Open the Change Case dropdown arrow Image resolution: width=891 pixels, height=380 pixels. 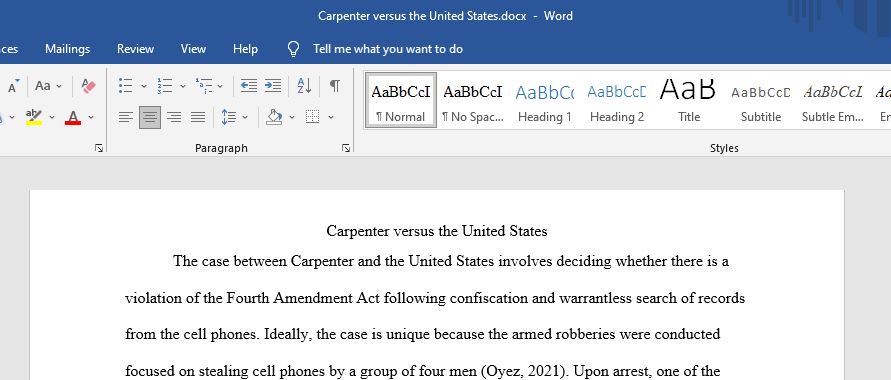coord(59,86)
